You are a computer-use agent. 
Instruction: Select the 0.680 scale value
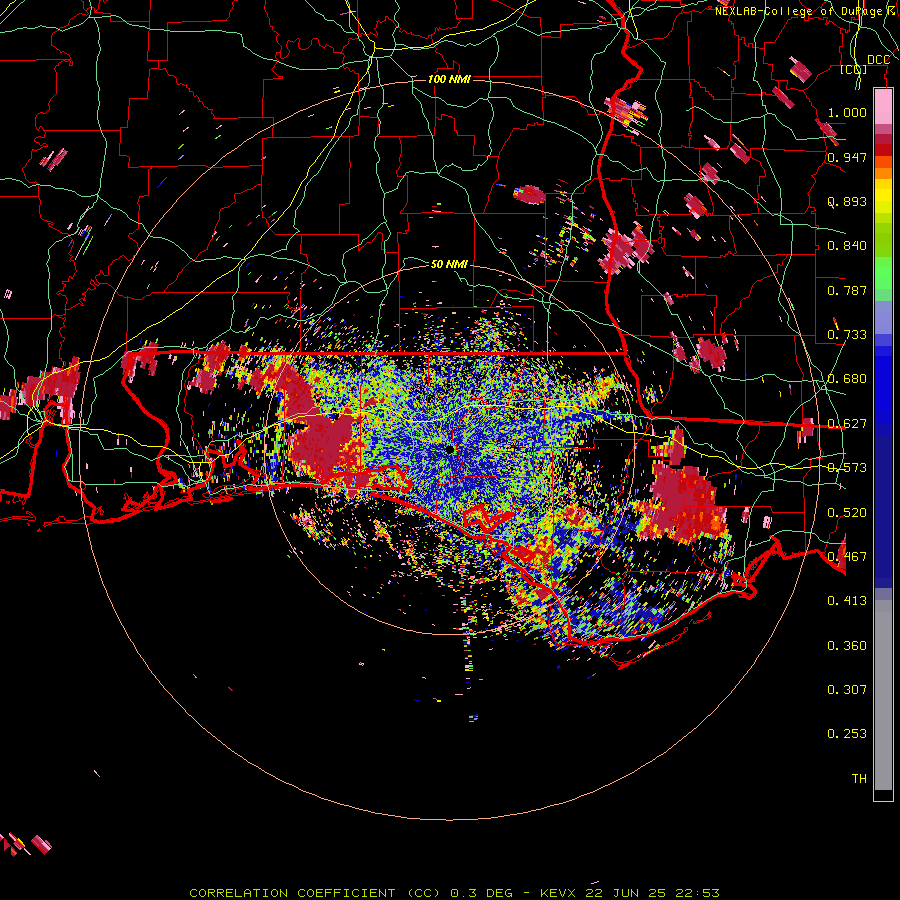[847, 378]
